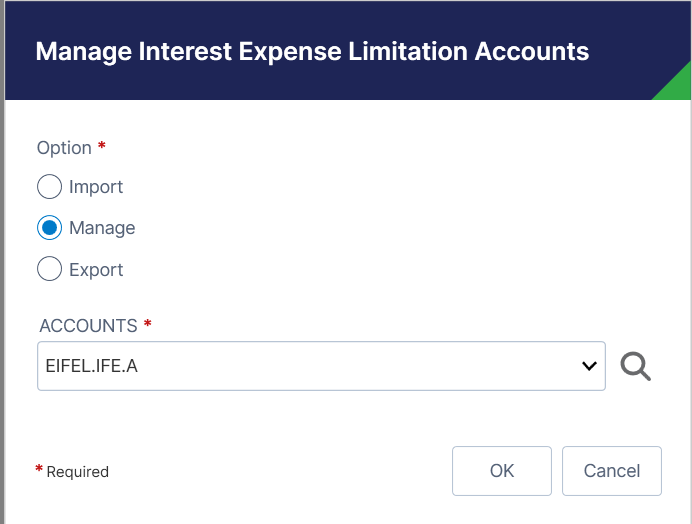The width and height of the screenshot is (692, 524).
Task: Click the red asterisk next to ACCOUNTS
Action: [148, 325]
